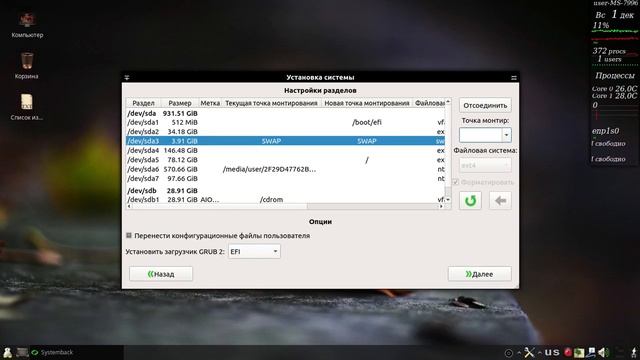
Task: Click Новая точка монтирования column header
Action: click(367, 103)
